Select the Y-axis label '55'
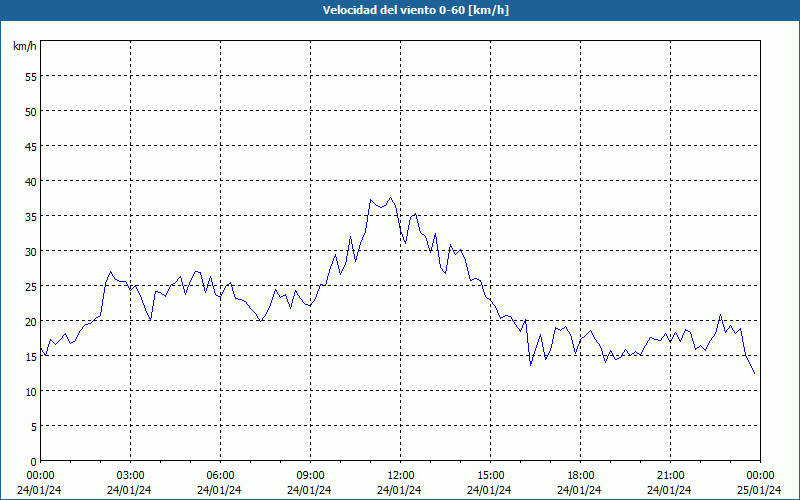Screen dimensions: 800x500 click(31, 77)
